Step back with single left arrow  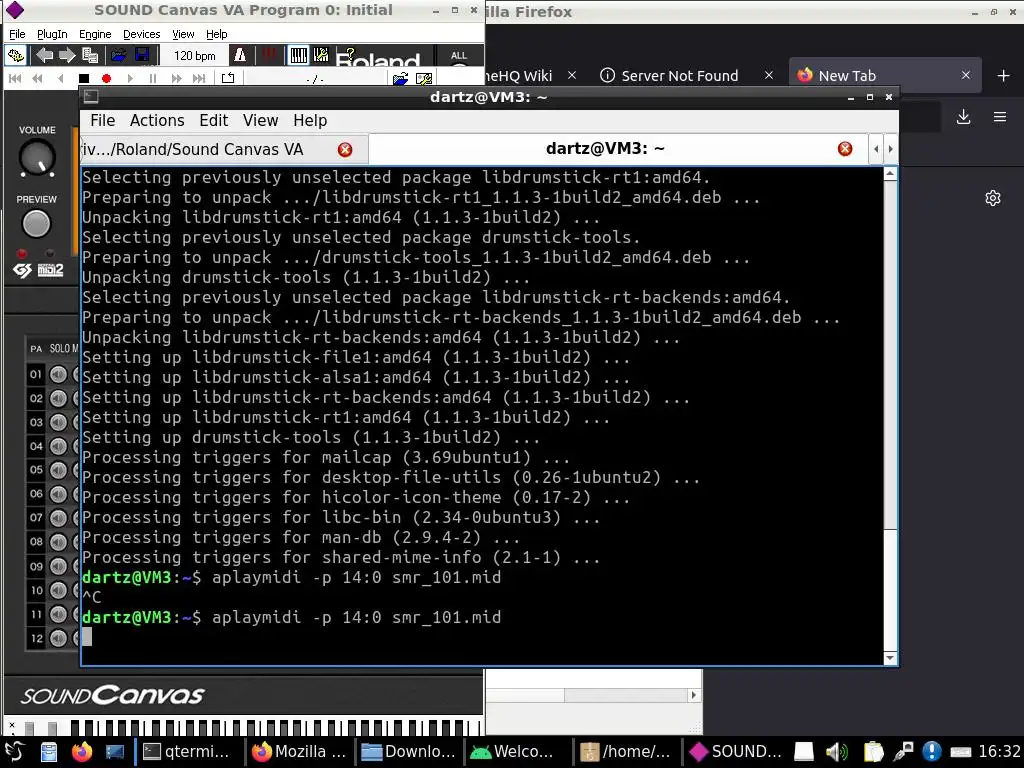coord(61,78)
